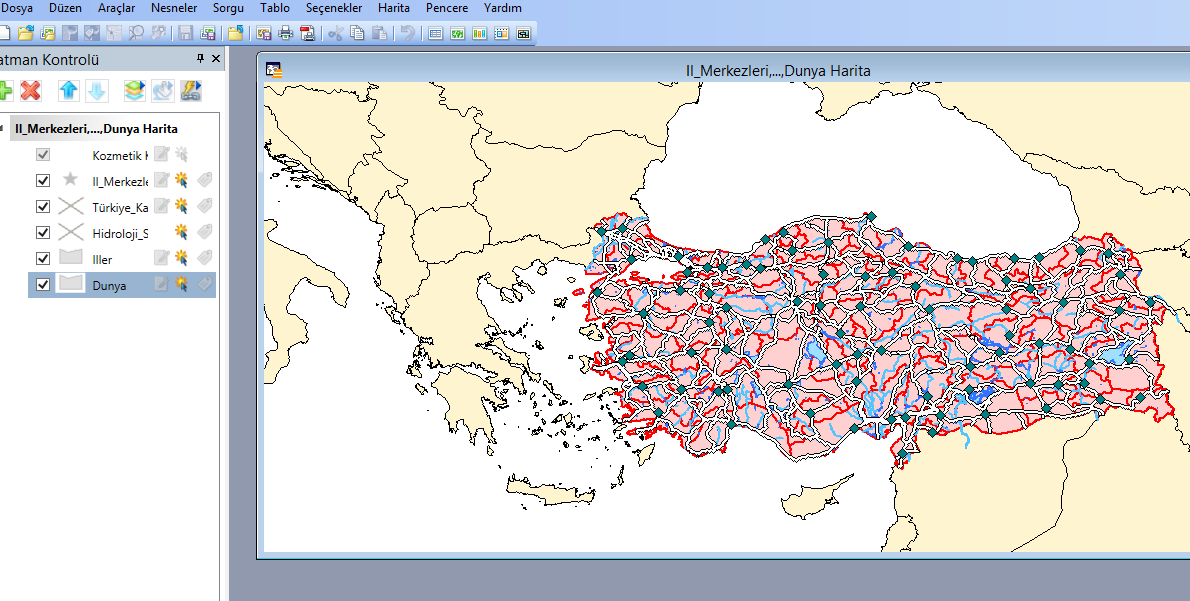Open the Harita menu
The height and width of the screenshot is (601, 1190).
394,8
